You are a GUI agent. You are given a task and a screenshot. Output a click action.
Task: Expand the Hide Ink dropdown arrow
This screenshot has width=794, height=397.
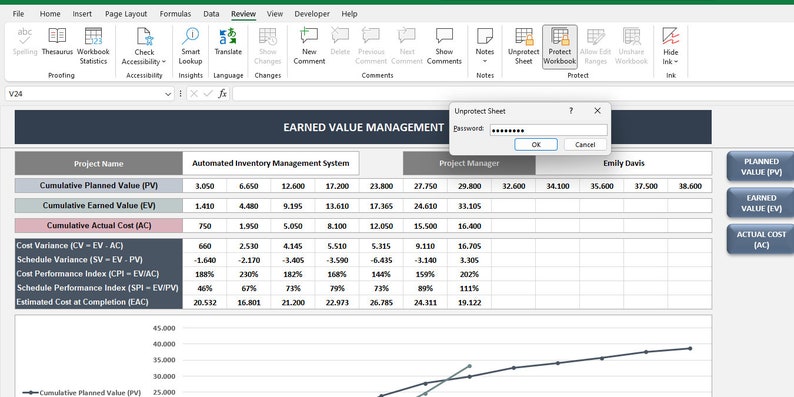[676, 62]
